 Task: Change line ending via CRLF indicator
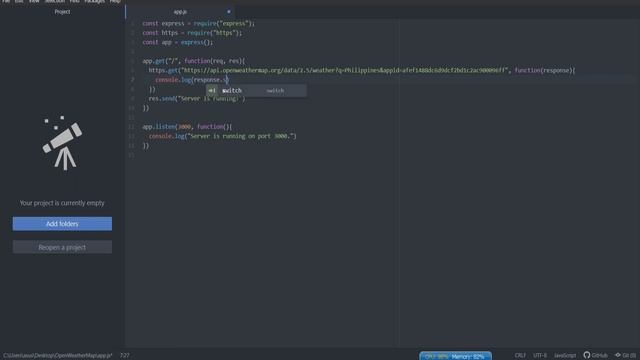pos(520,356)
